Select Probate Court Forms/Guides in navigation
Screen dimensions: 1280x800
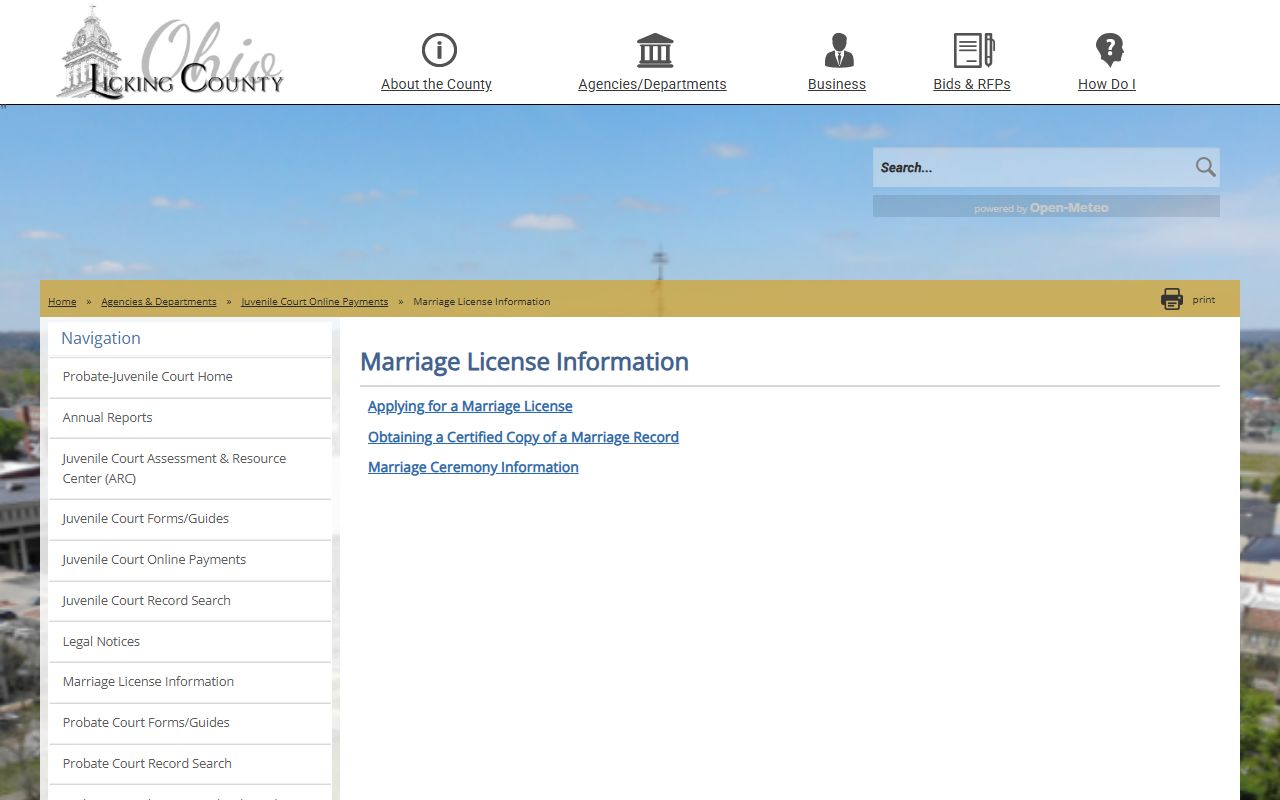tap(190, 723)
